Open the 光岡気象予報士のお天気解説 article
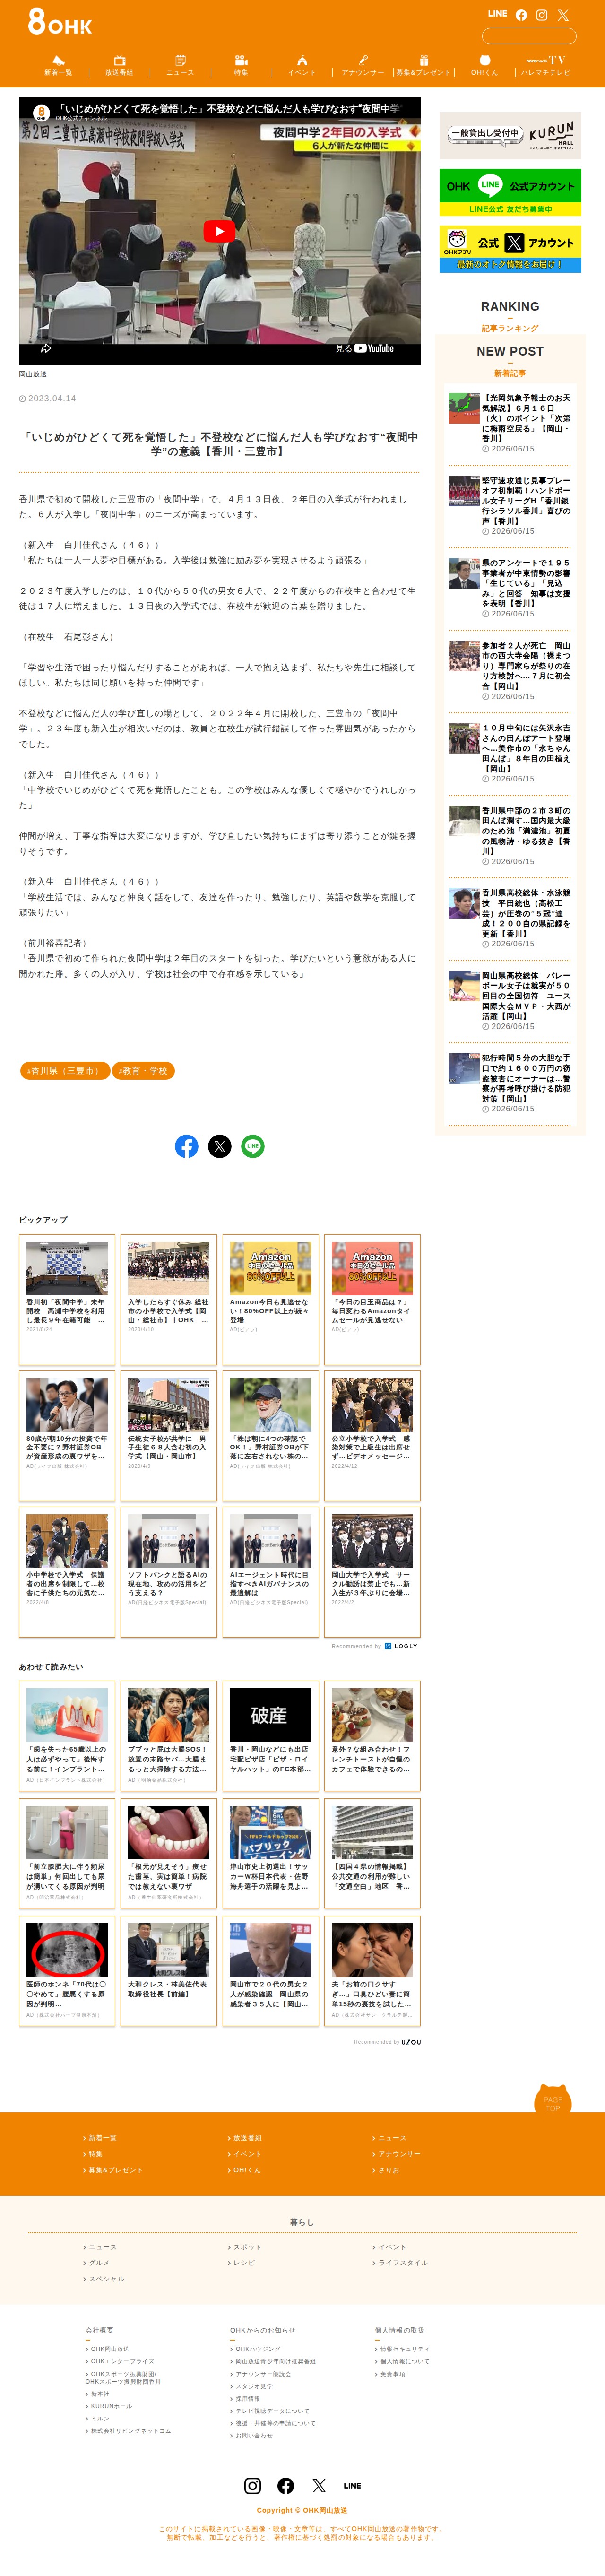605x2576 pixels. 510,423
